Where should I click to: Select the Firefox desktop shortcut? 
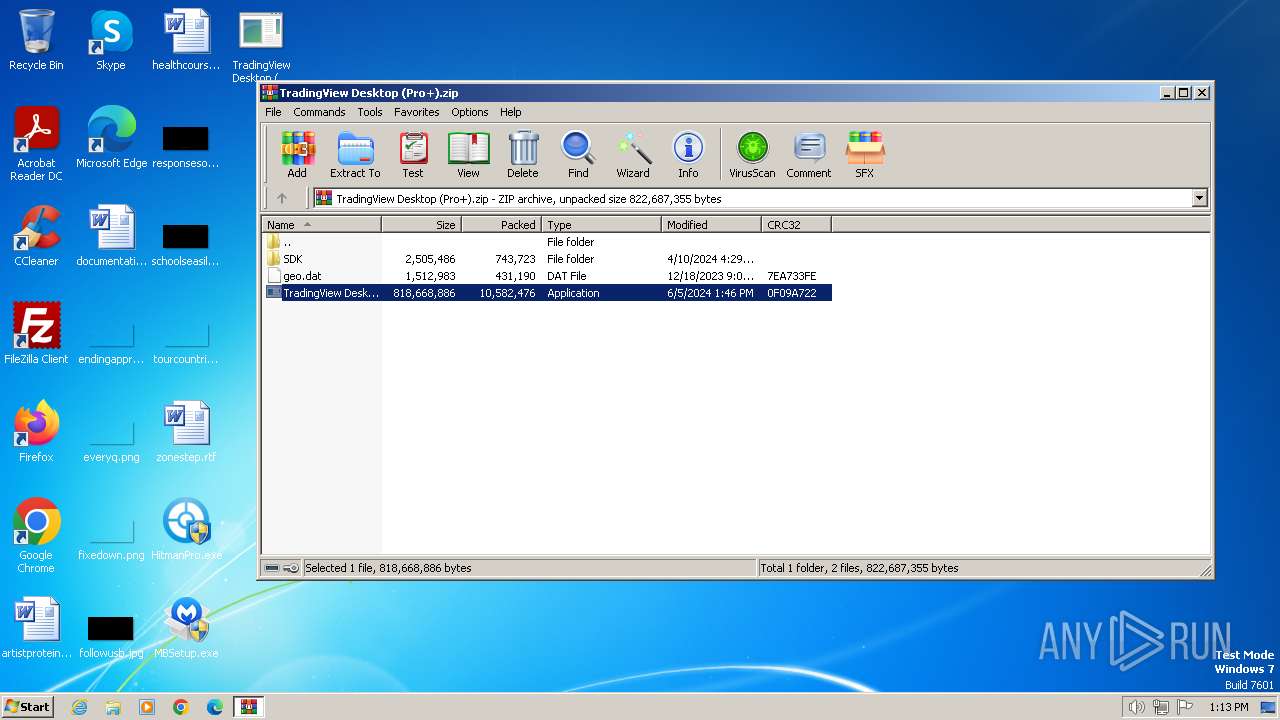click(x=36, y=431)
